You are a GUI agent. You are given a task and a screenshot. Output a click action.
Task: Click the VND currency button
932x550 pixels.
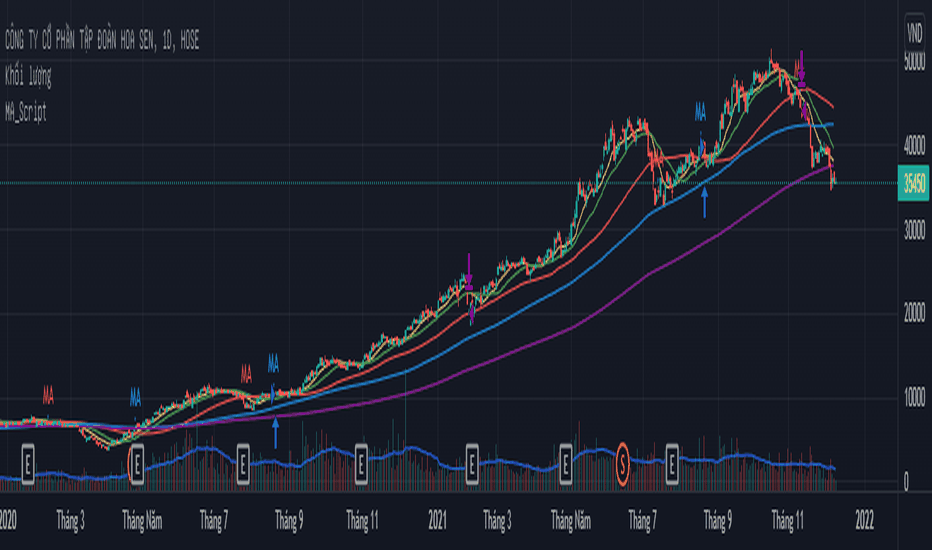tap(914, 32)
